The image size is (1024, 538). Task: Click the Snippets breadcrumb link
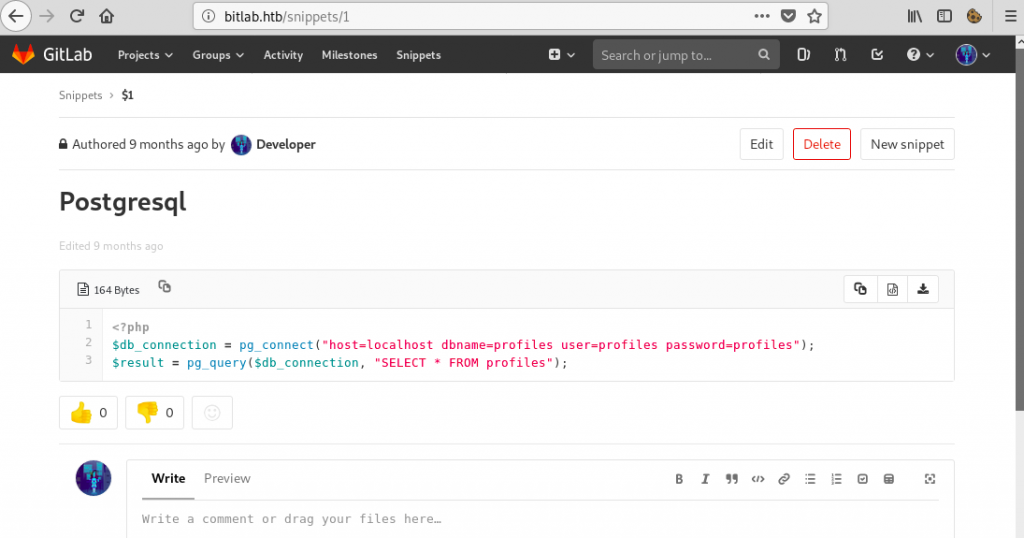tap(80, 95)
